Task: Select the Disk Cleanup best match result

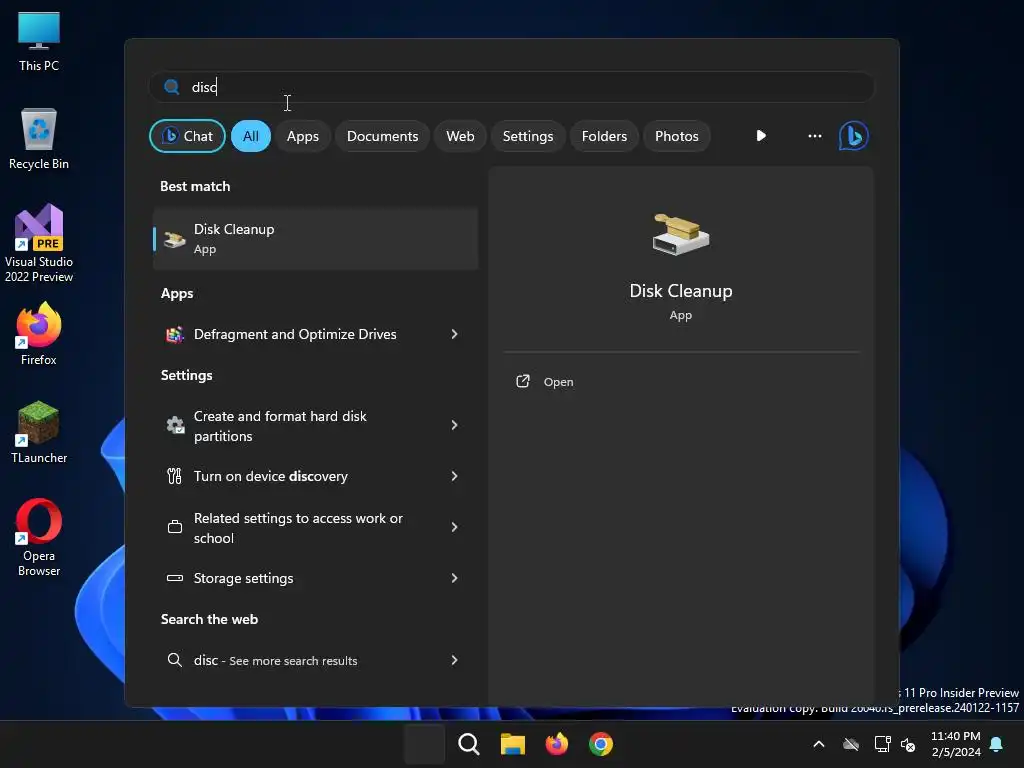Action: 315,239
